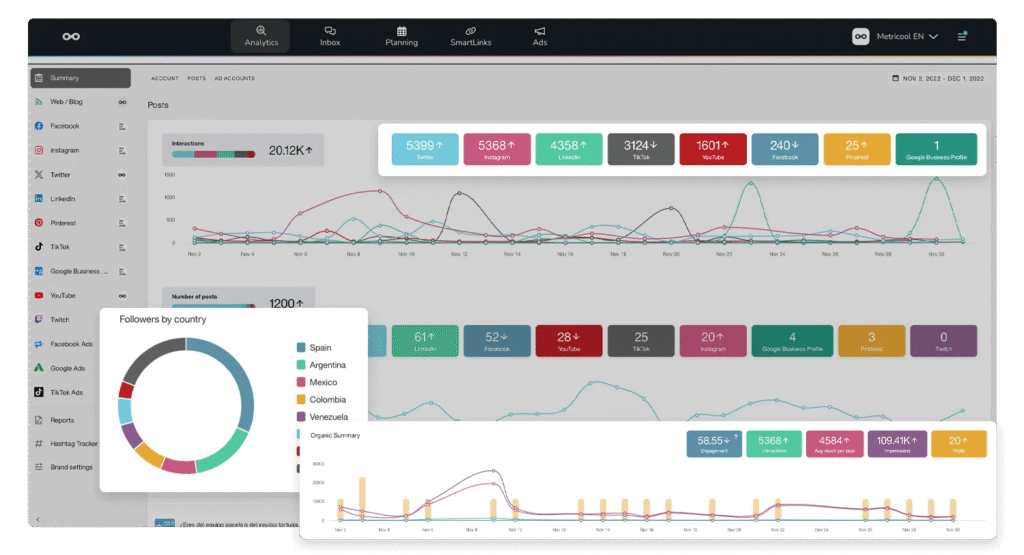This screenshot has width=1024, height=555.
Task: Open Brand settings in the sidebar
Action: pos(70,467)
